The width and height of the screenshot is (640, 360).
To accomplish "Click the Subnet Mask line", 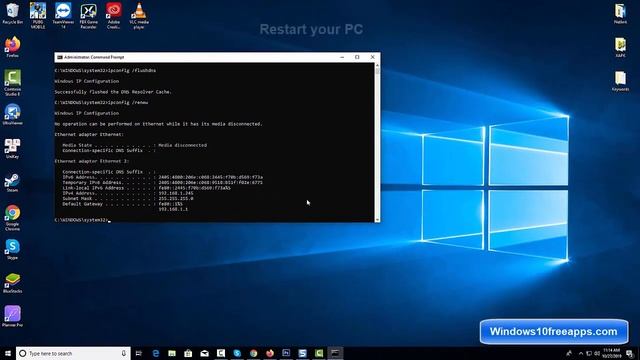I will [x=128, y=198].
